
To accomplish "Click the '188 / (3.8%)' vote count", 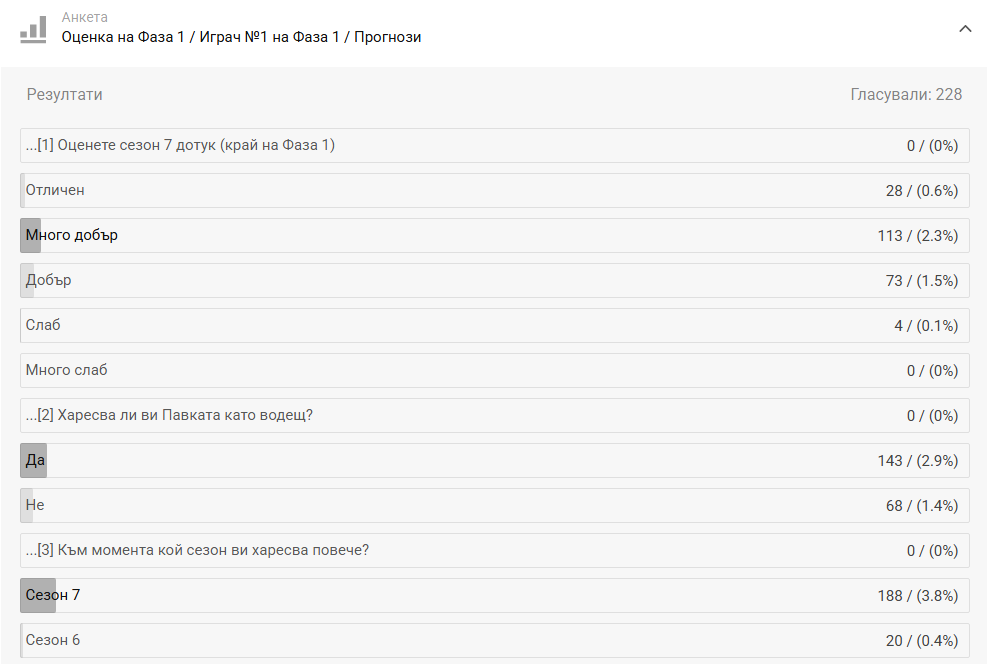I will coord(918,595).
